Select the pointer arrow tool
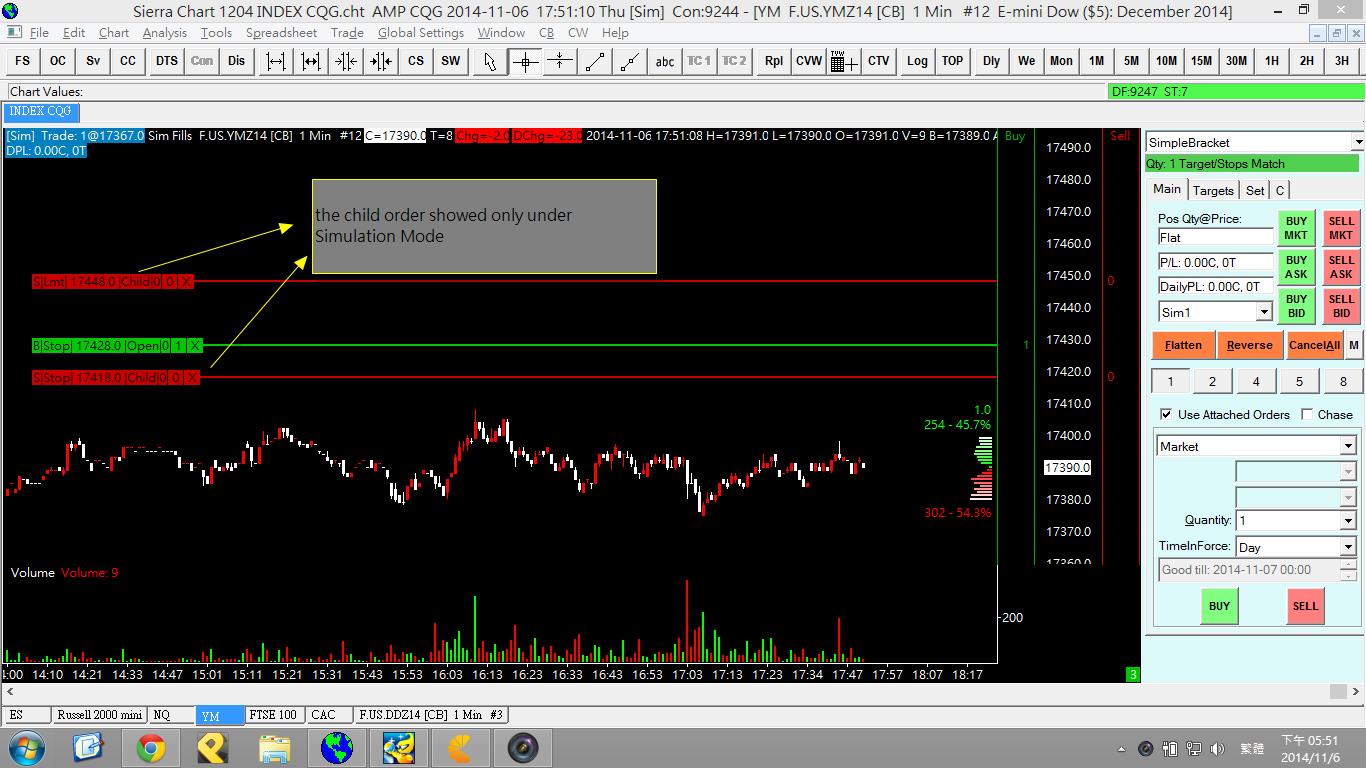The height and width of the screenshot is (768, 1366). (489, 61)
